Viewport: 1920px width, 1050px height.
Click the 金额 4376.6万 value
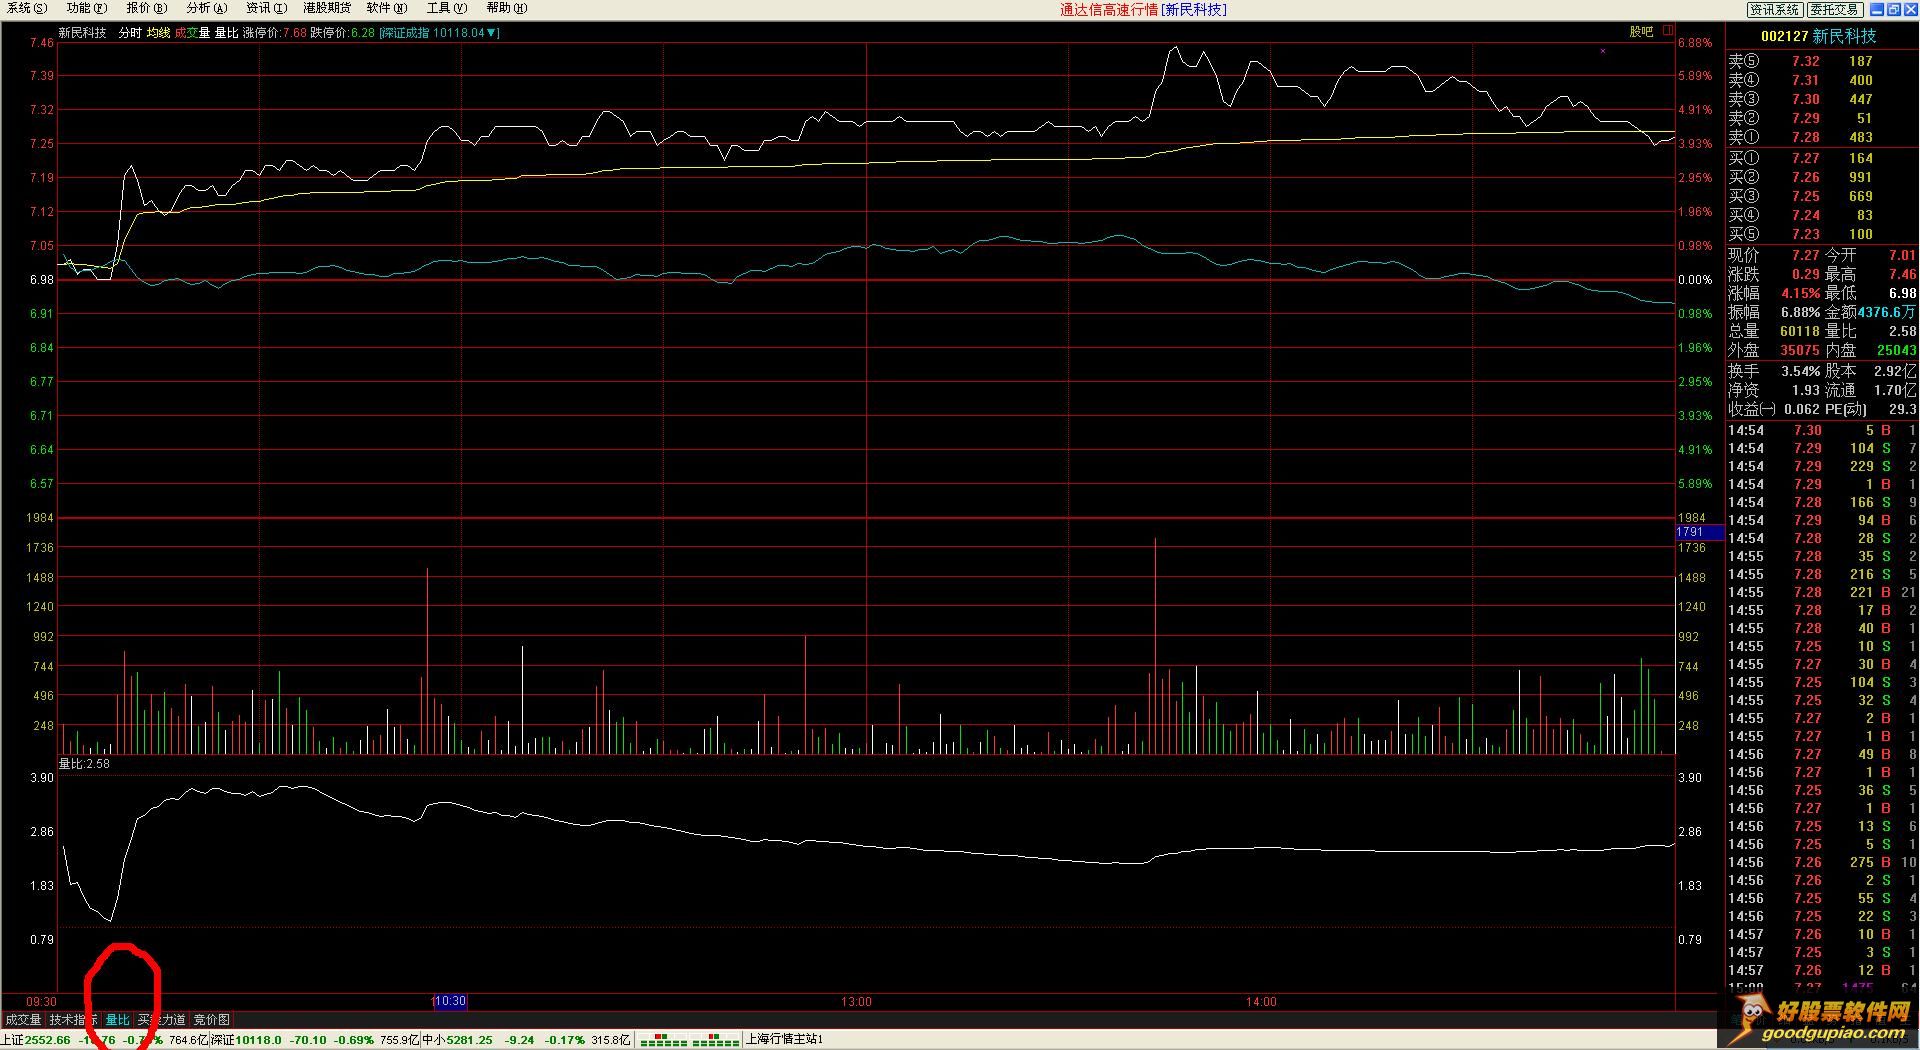[x=1887, y=312]
